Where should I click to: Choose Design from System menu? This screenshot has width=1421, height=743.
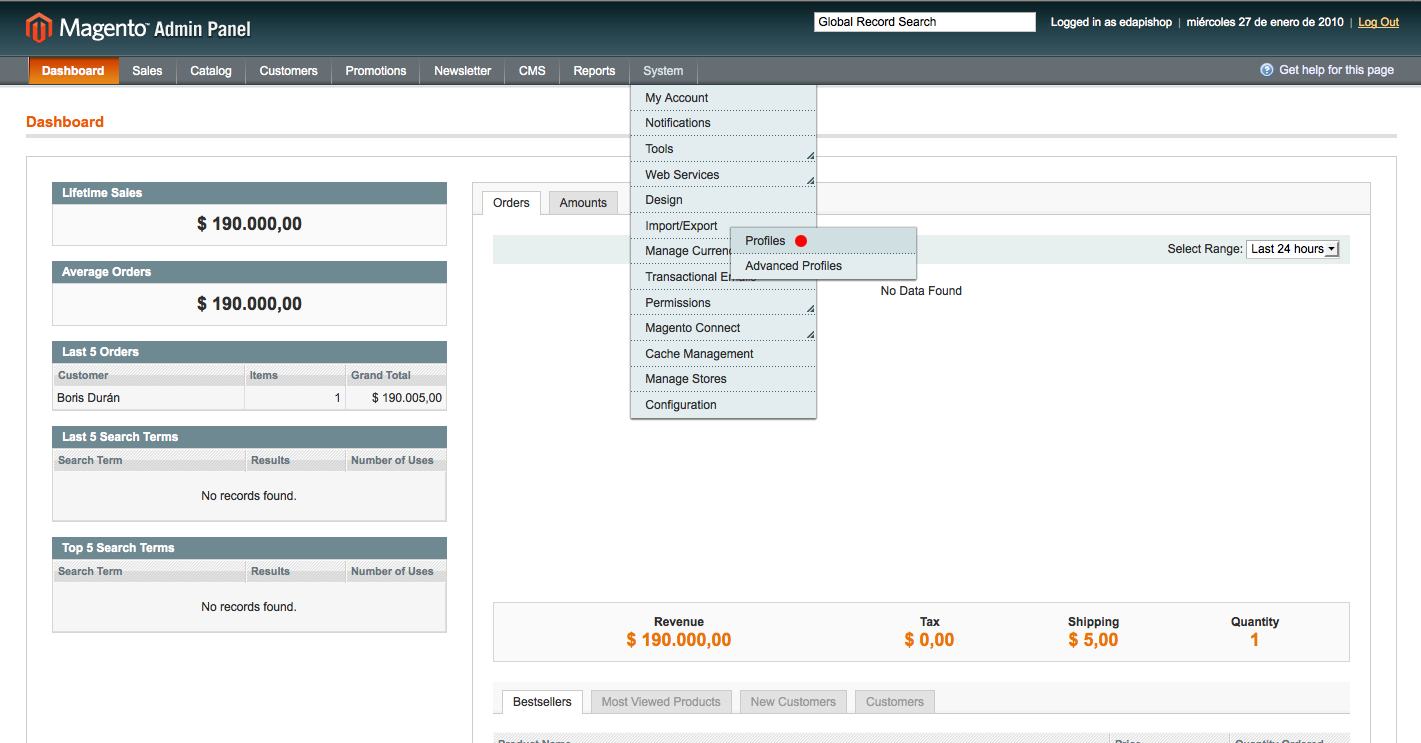(x=723, y=200)
